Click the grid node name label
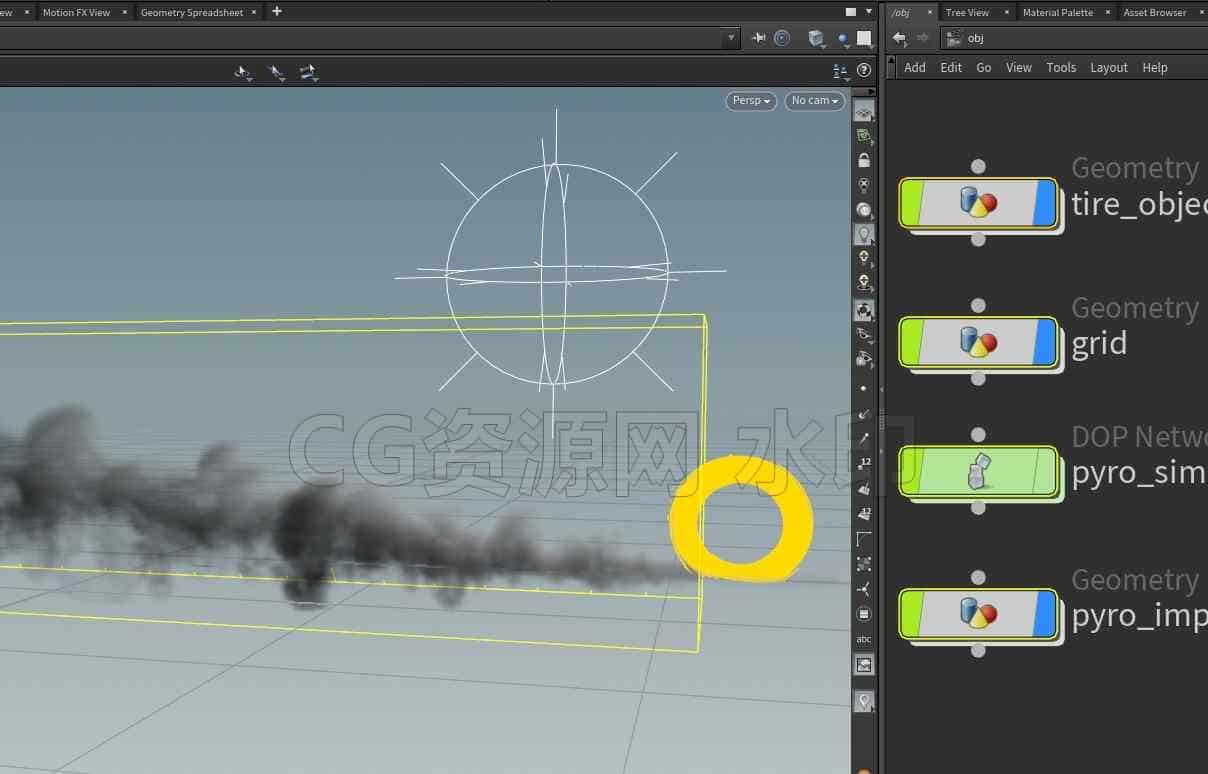This screenshot has width=1208, height=774. coord(1099,344)
